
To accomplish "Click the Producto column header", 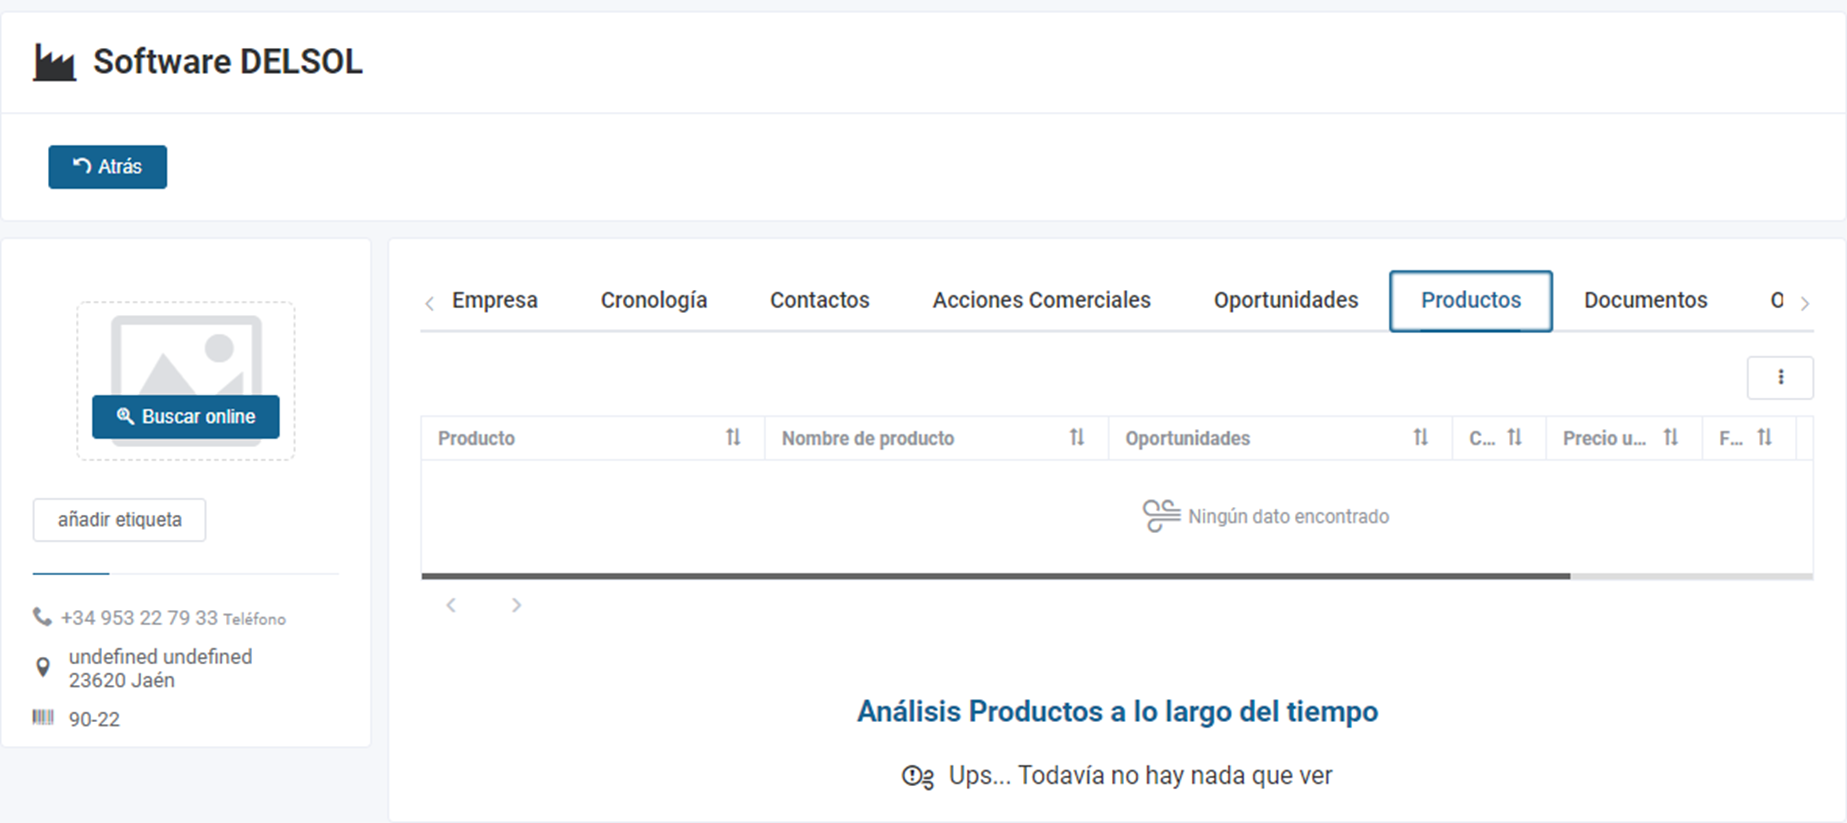I will pos(593,438).
